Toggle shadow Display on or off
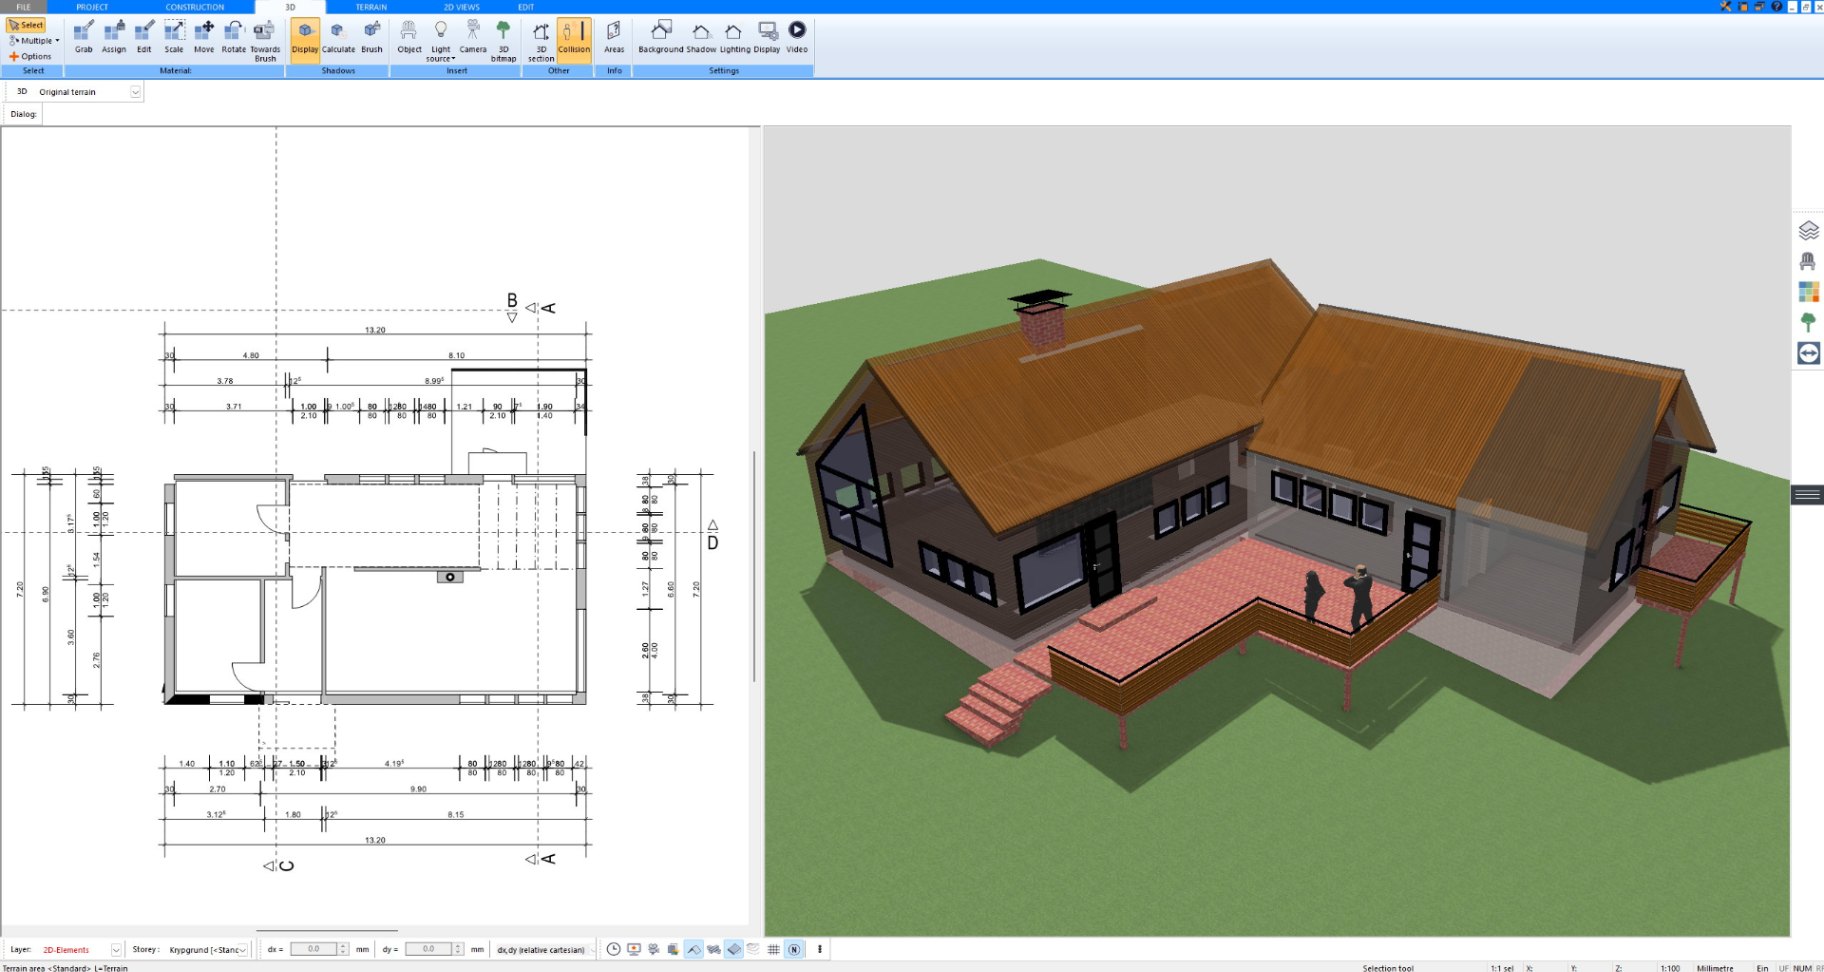 point(305,40)
